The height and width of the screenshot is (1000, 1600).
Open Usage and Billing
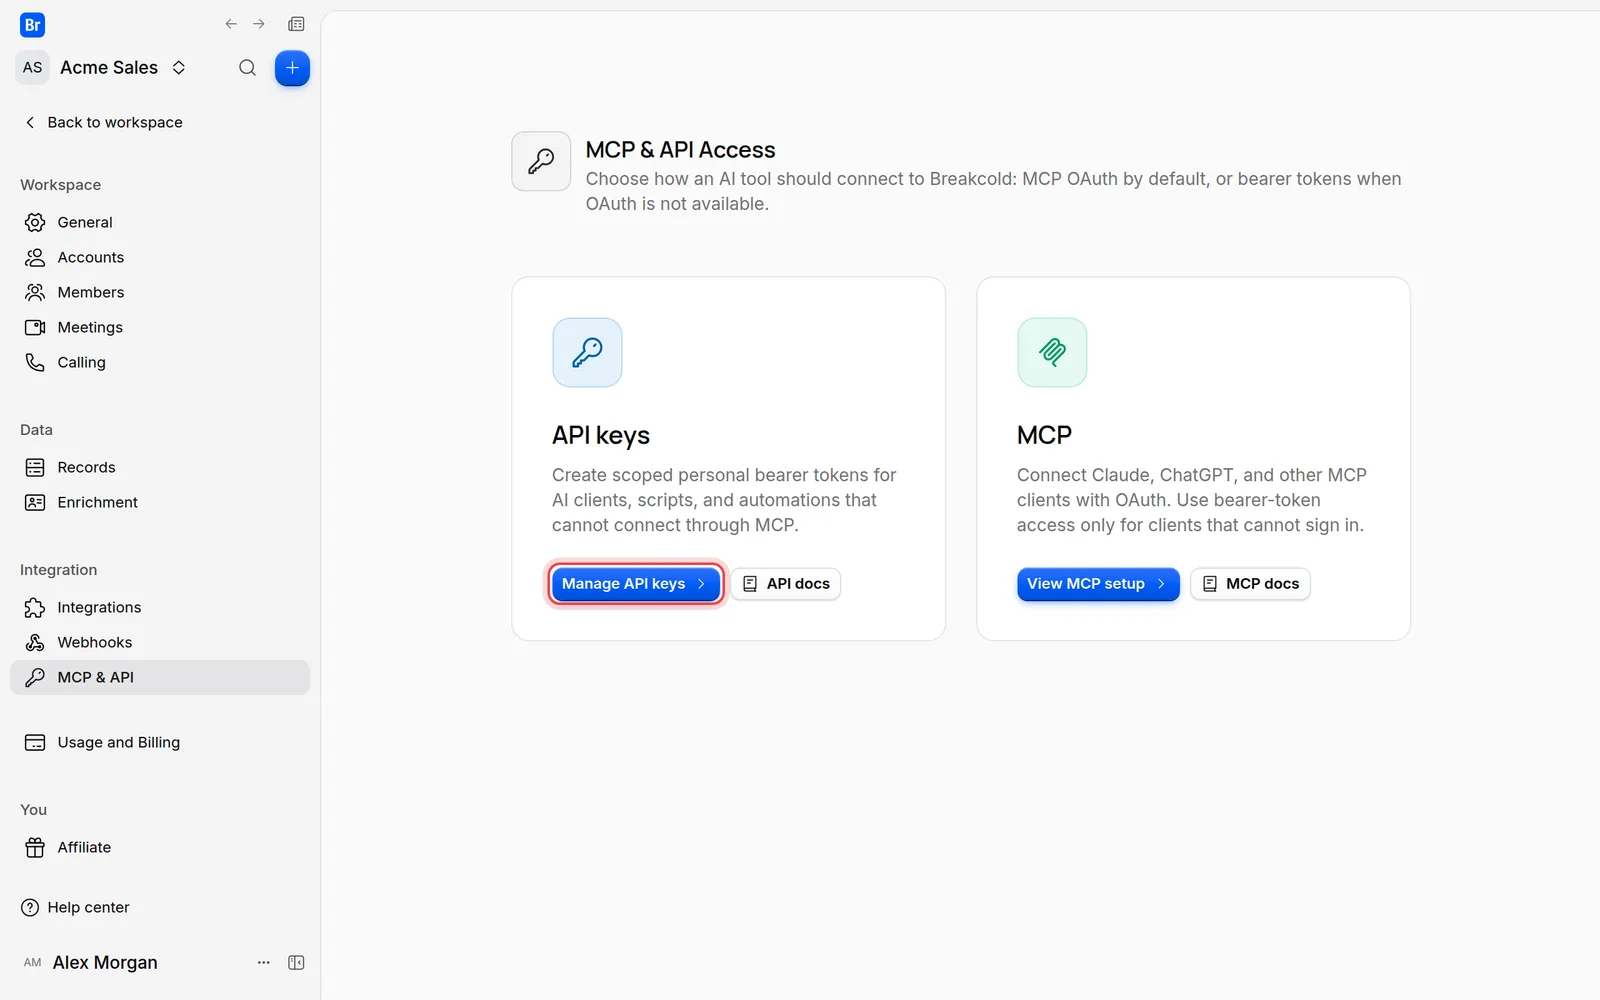(x=160, y=742)
